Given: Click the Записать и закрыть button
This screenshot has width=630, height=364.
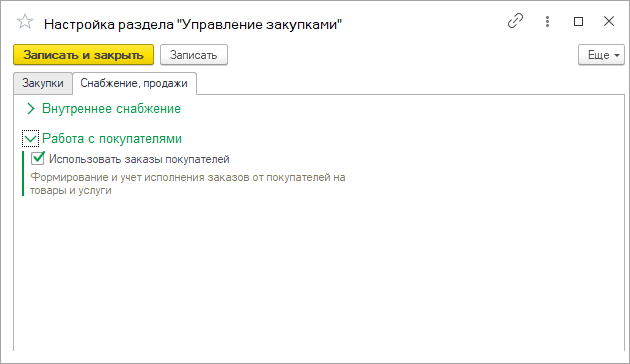Looking at the screenshot, I should pos(84,55).
